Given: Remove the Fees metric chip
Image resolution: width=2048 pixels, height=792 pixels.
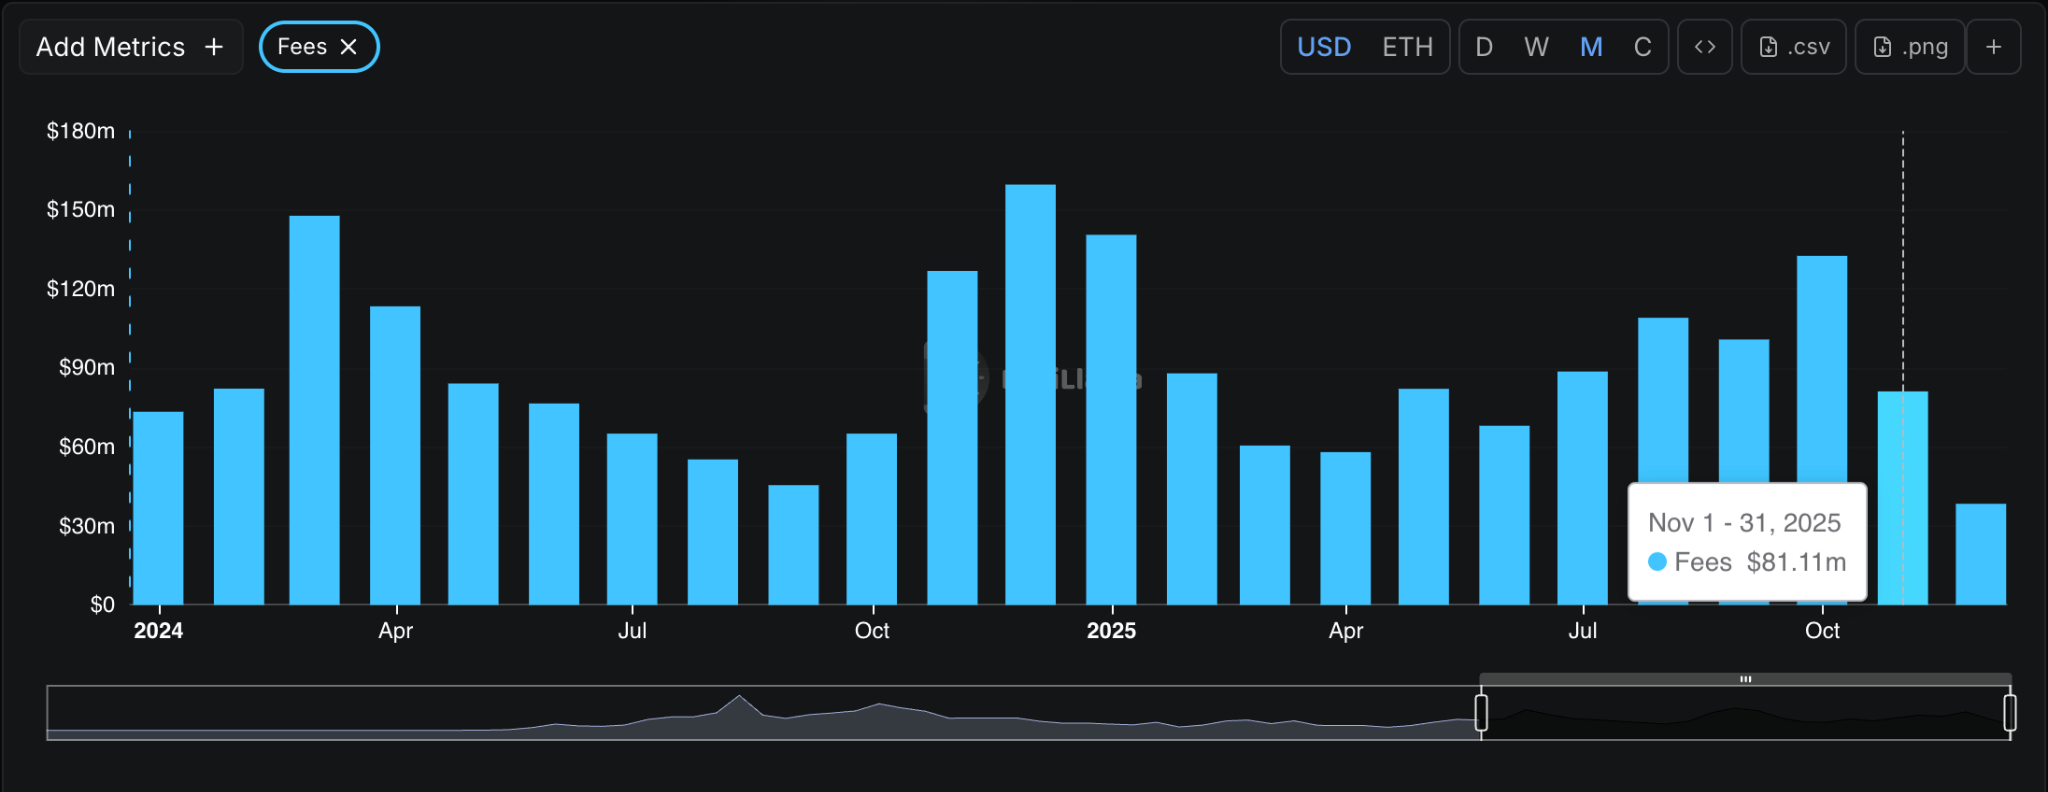Looking at the screenshot, I should tap(349, 47).
